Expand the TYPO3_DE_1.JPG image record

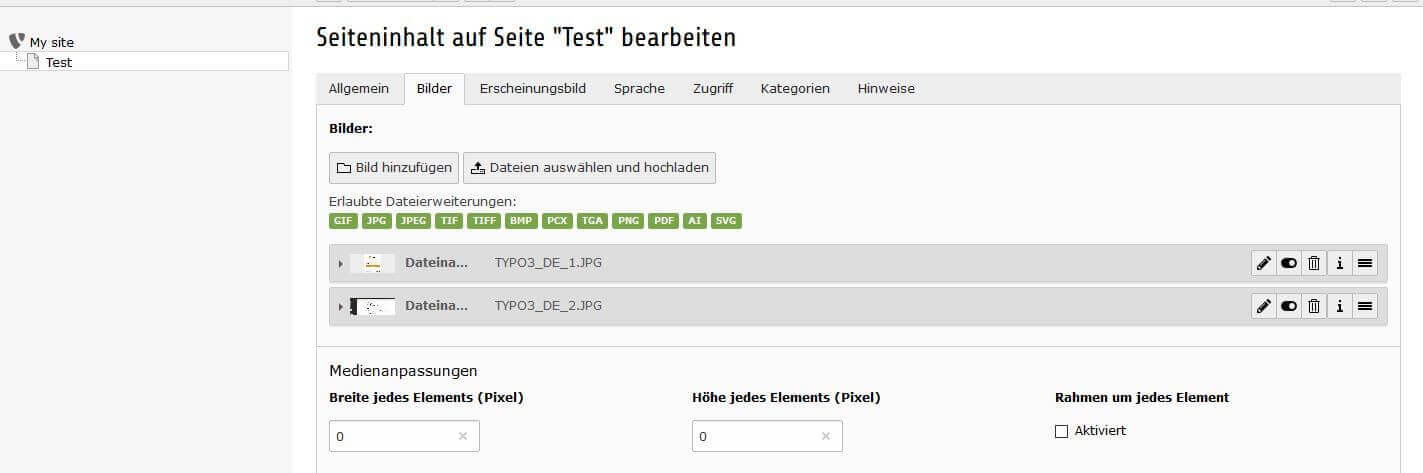[x=341, y=264]
